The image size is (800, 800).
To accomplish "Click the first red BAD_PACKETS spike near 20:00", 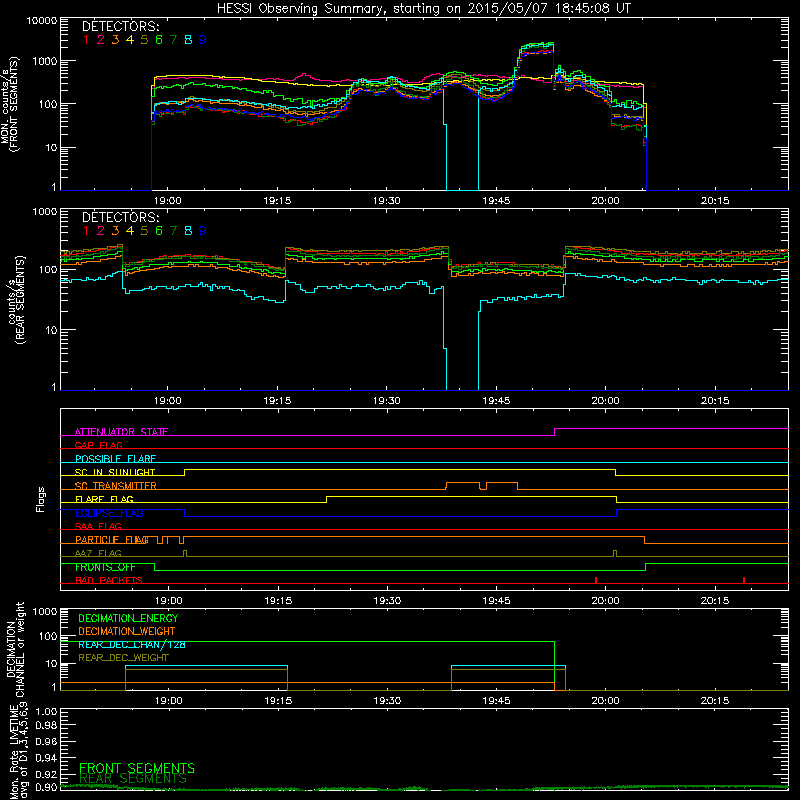I will pos(596,580).
